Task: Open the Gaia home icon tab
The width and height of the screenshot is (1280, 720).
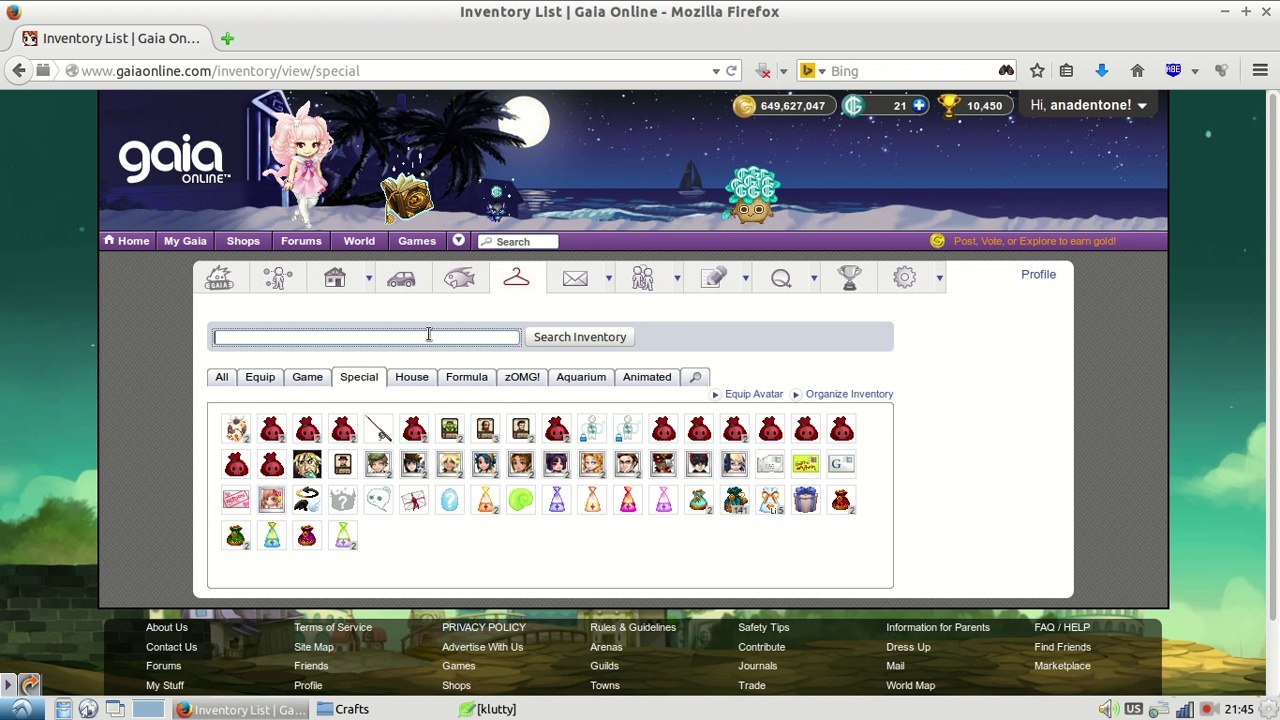Action: pyautogui.click(x=219, y=278)
